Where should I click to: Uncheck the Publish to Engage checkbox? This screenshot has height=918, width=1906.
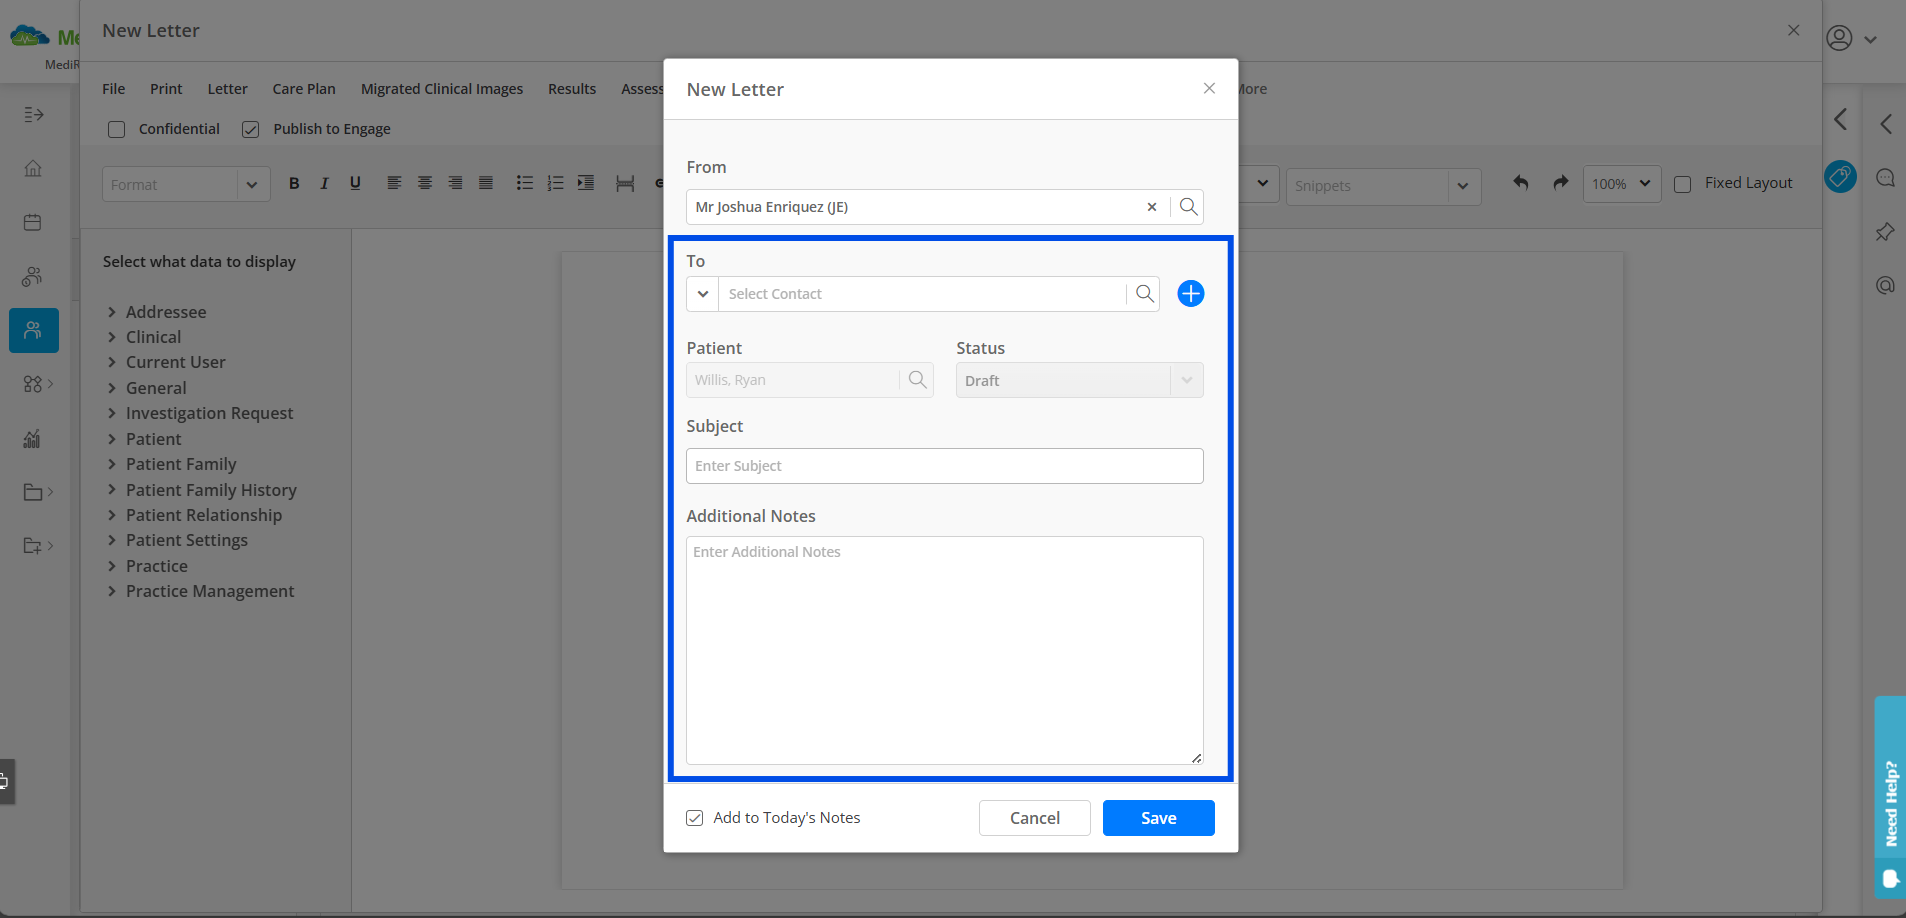(x=249, y=129)
